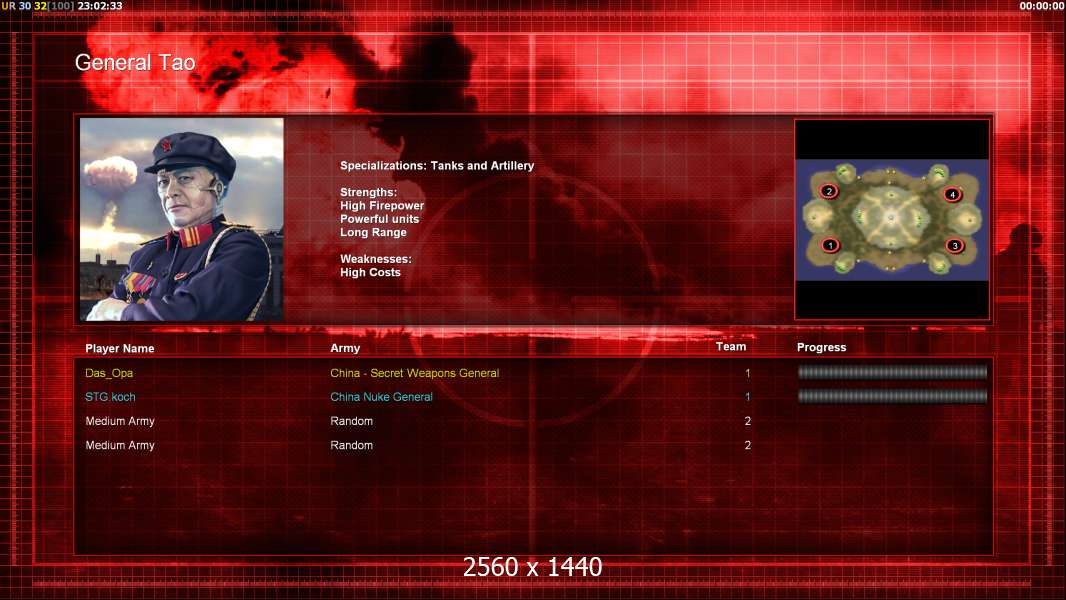1066x600 pixels.
Task: Click start position marker 2 on minimap
Action: (x=829, y=191)
